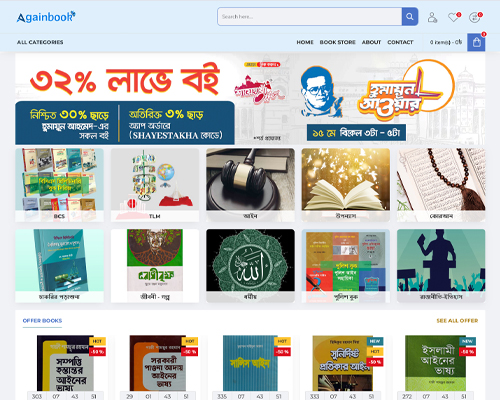
Task: Click the Humayun Ahmed 32% promotional banner
Action: tap(250, 99)
